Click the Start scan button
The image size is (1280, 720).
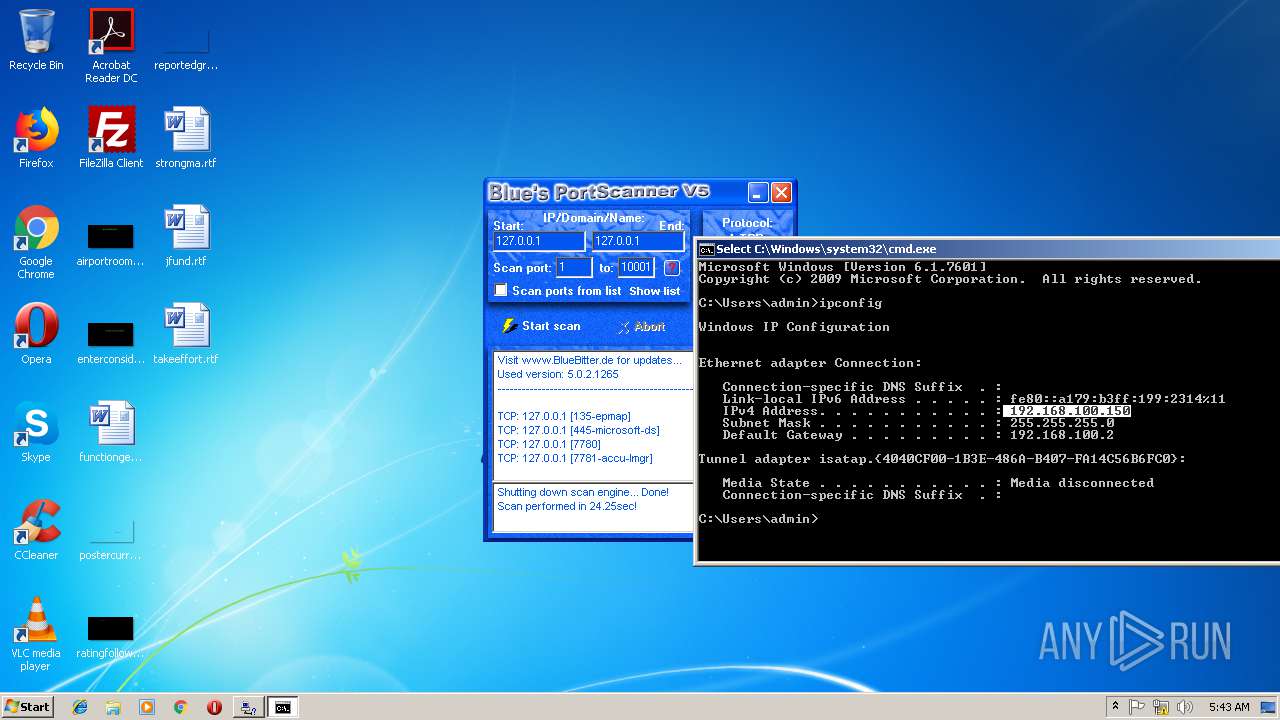click(541, 326)
